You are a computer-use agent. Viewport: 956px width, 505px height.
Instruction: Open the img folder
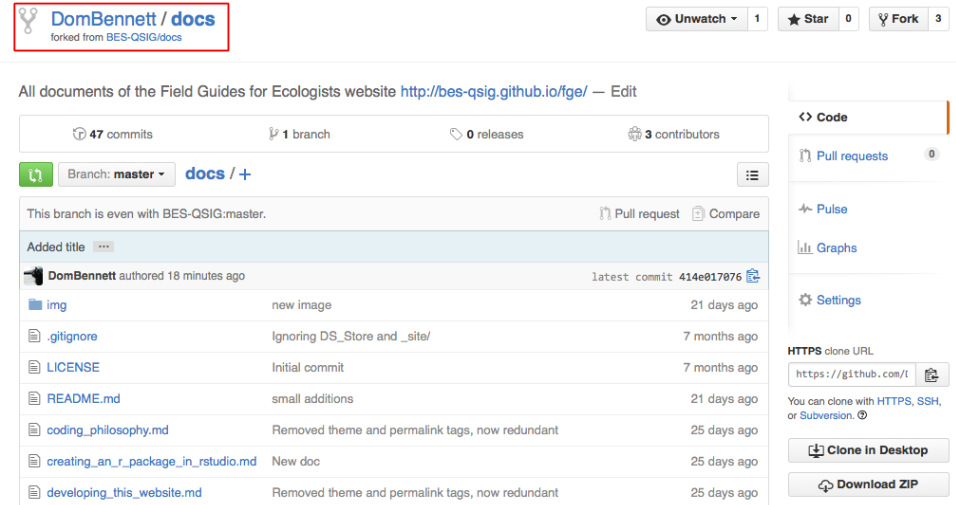coord(57,305)
